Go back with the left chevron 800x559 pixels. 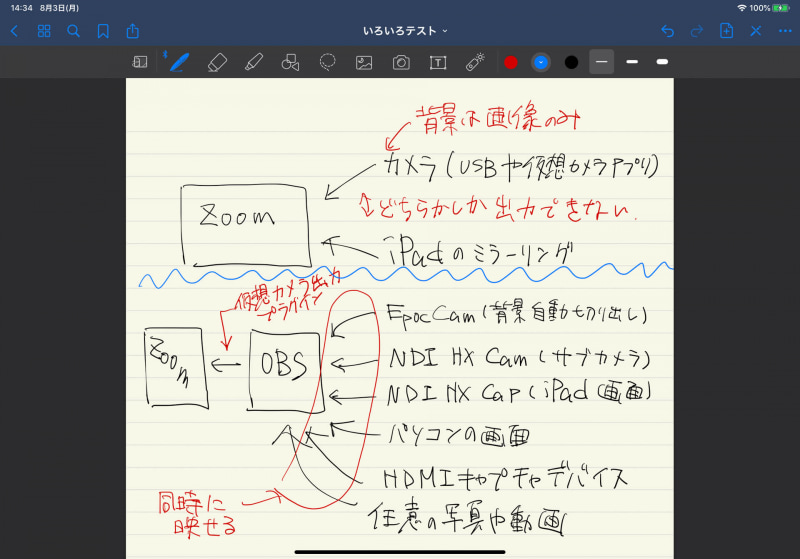tap(14, 31)
